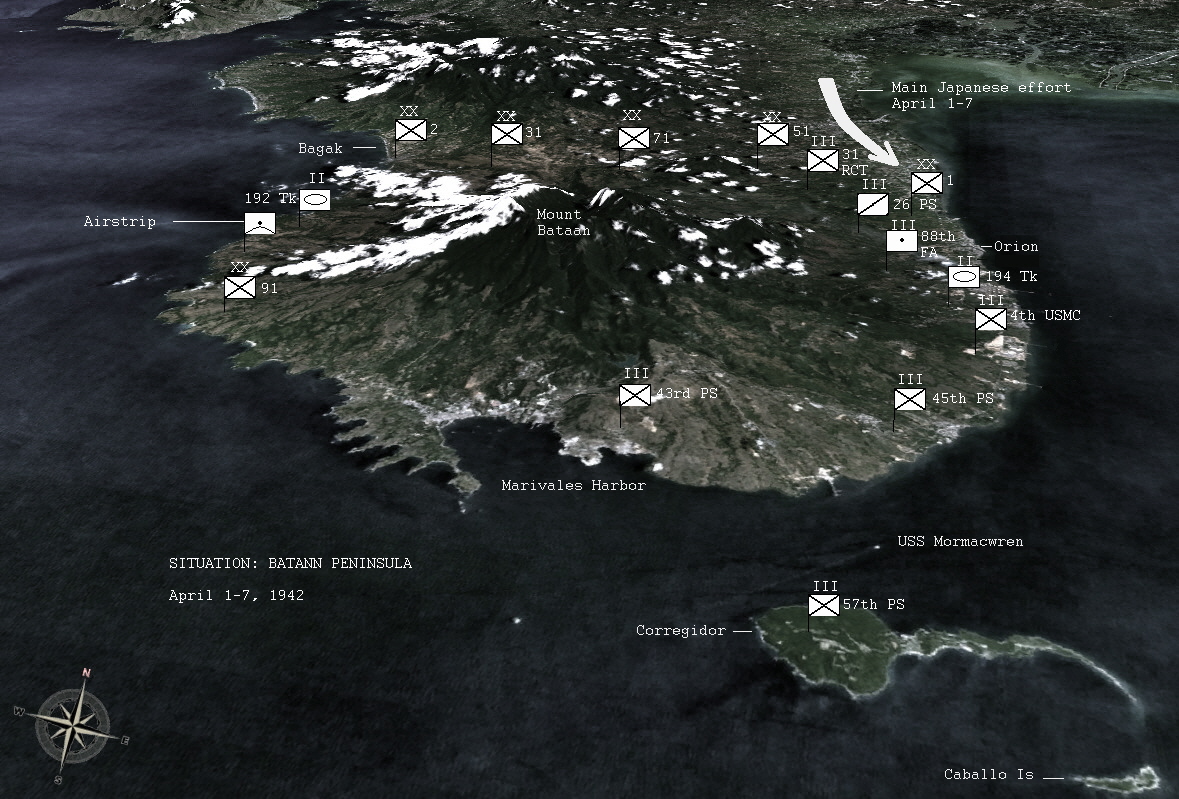Select the 4th USMC infantry unit symbol
Image resolution: width=1179 pixels, height=799 pixels.
(x=991, y=319)
